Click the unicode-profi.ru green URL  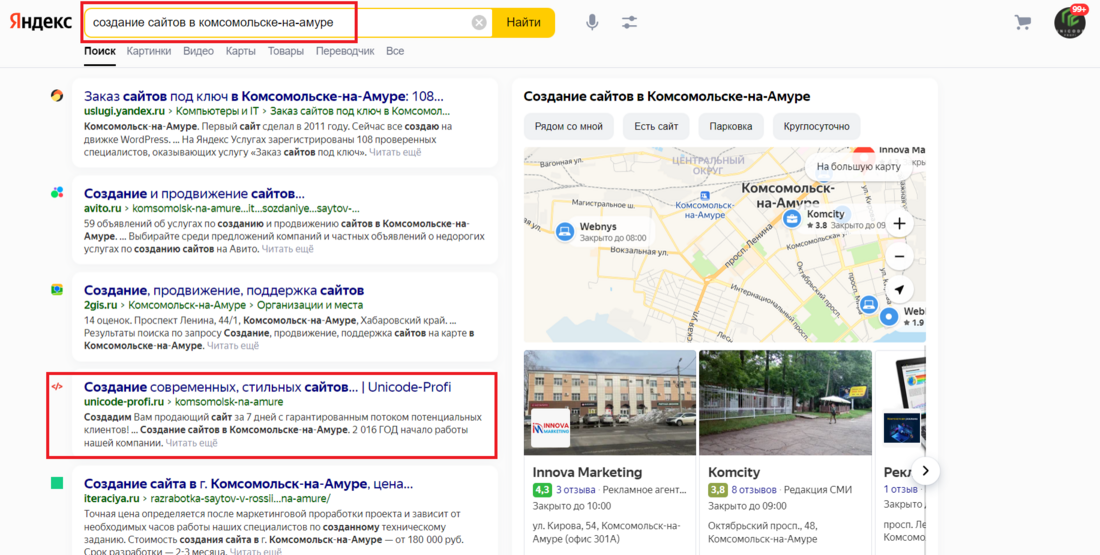coord(123,402)
